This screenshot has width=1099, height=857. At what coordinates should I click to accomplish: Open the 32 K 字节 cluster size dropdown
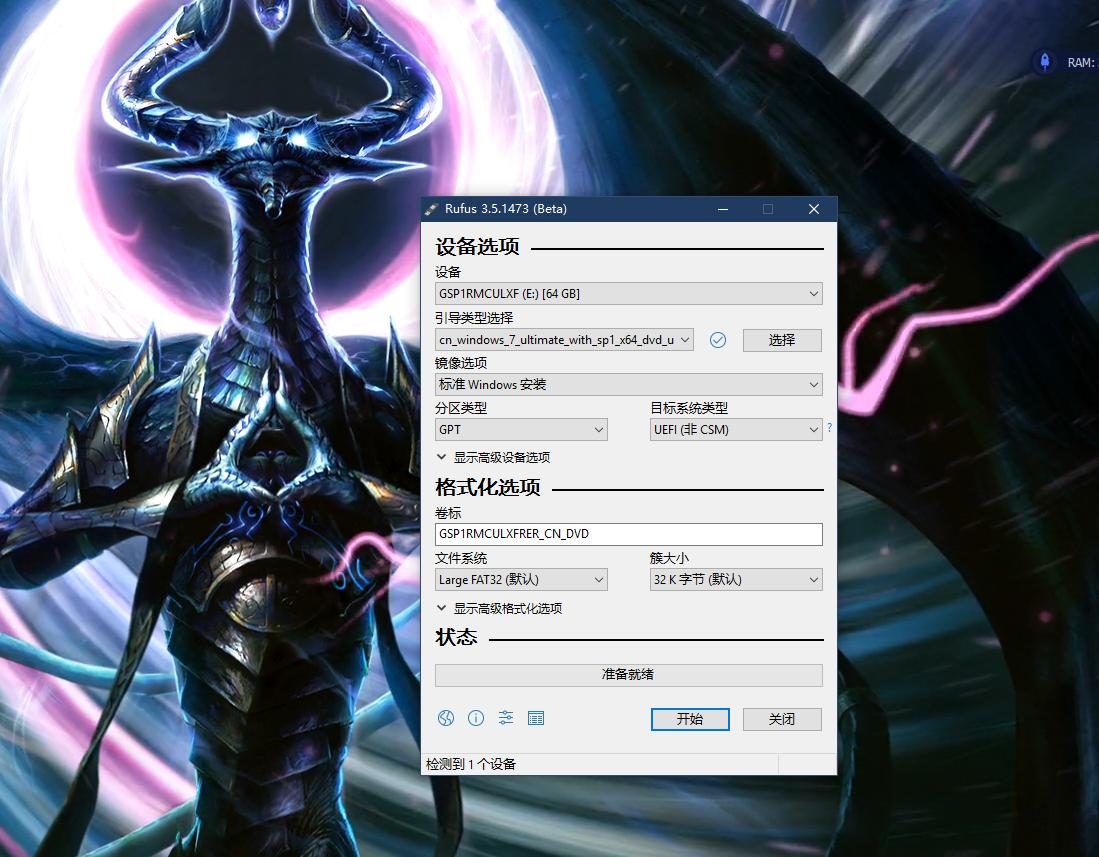coord(736,580)
